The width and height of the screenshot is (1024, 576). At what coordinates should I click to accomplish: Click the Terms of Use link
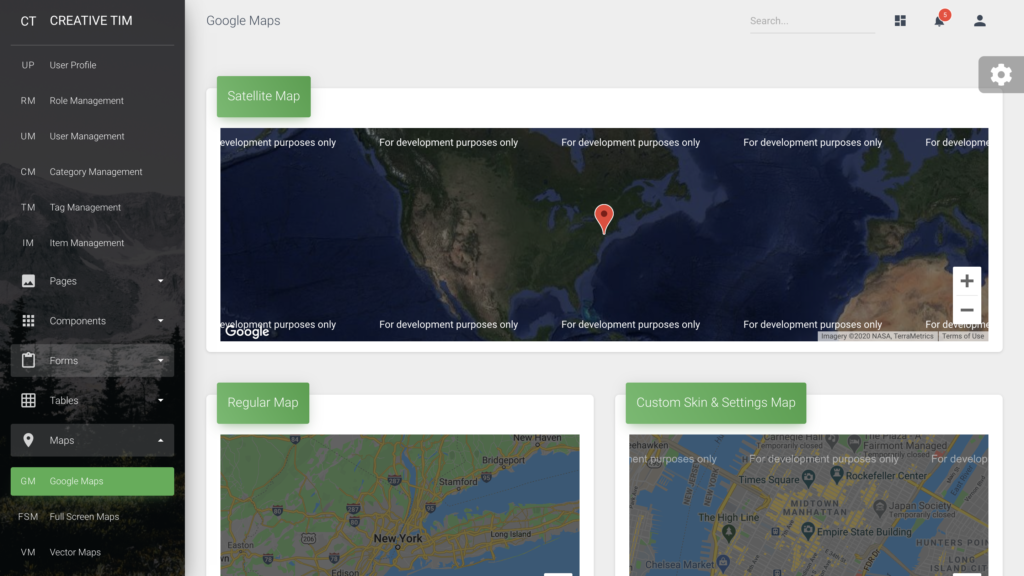click(963, 336)
